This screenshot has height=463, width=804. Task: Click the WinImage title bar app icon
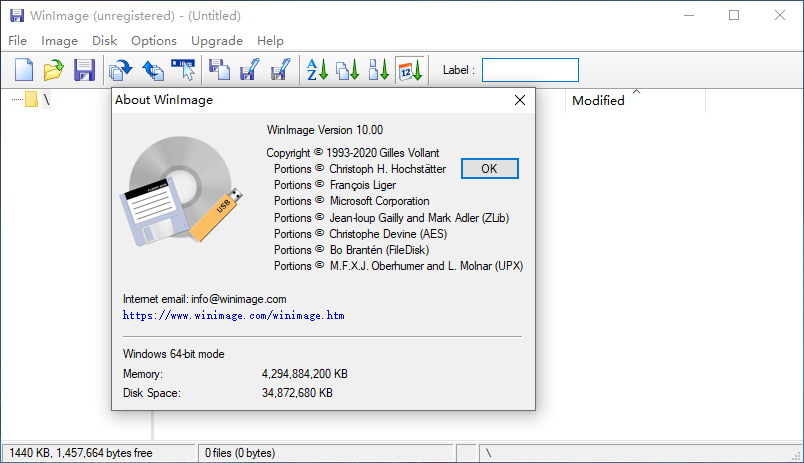point(17,15)
